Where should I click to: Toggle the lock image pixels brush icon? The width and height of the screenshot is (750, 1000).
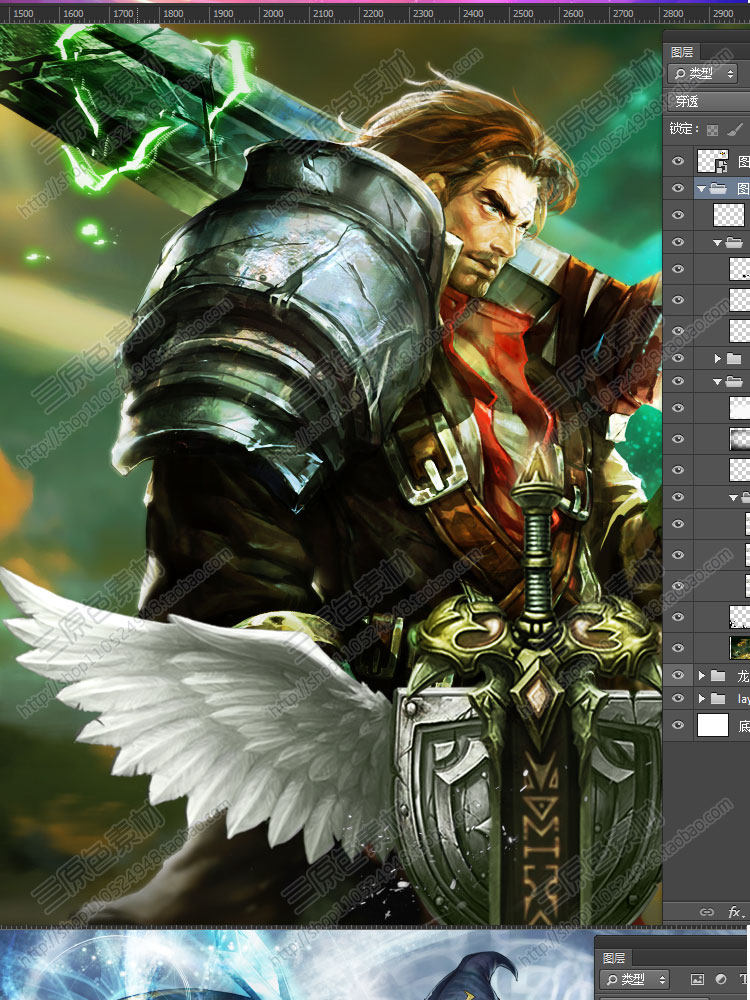click(735, 129)
